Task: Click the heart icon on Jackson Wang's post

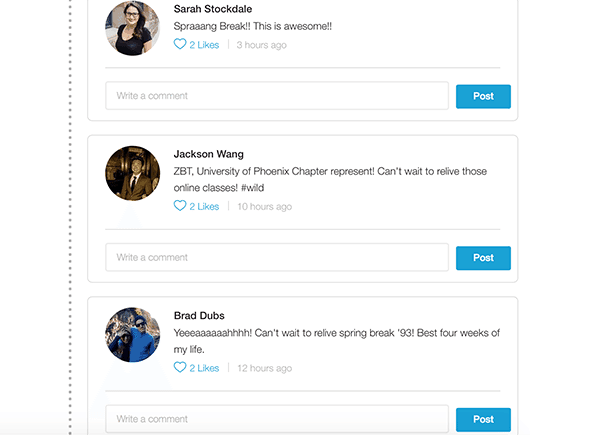Action: tap(180, 206)
